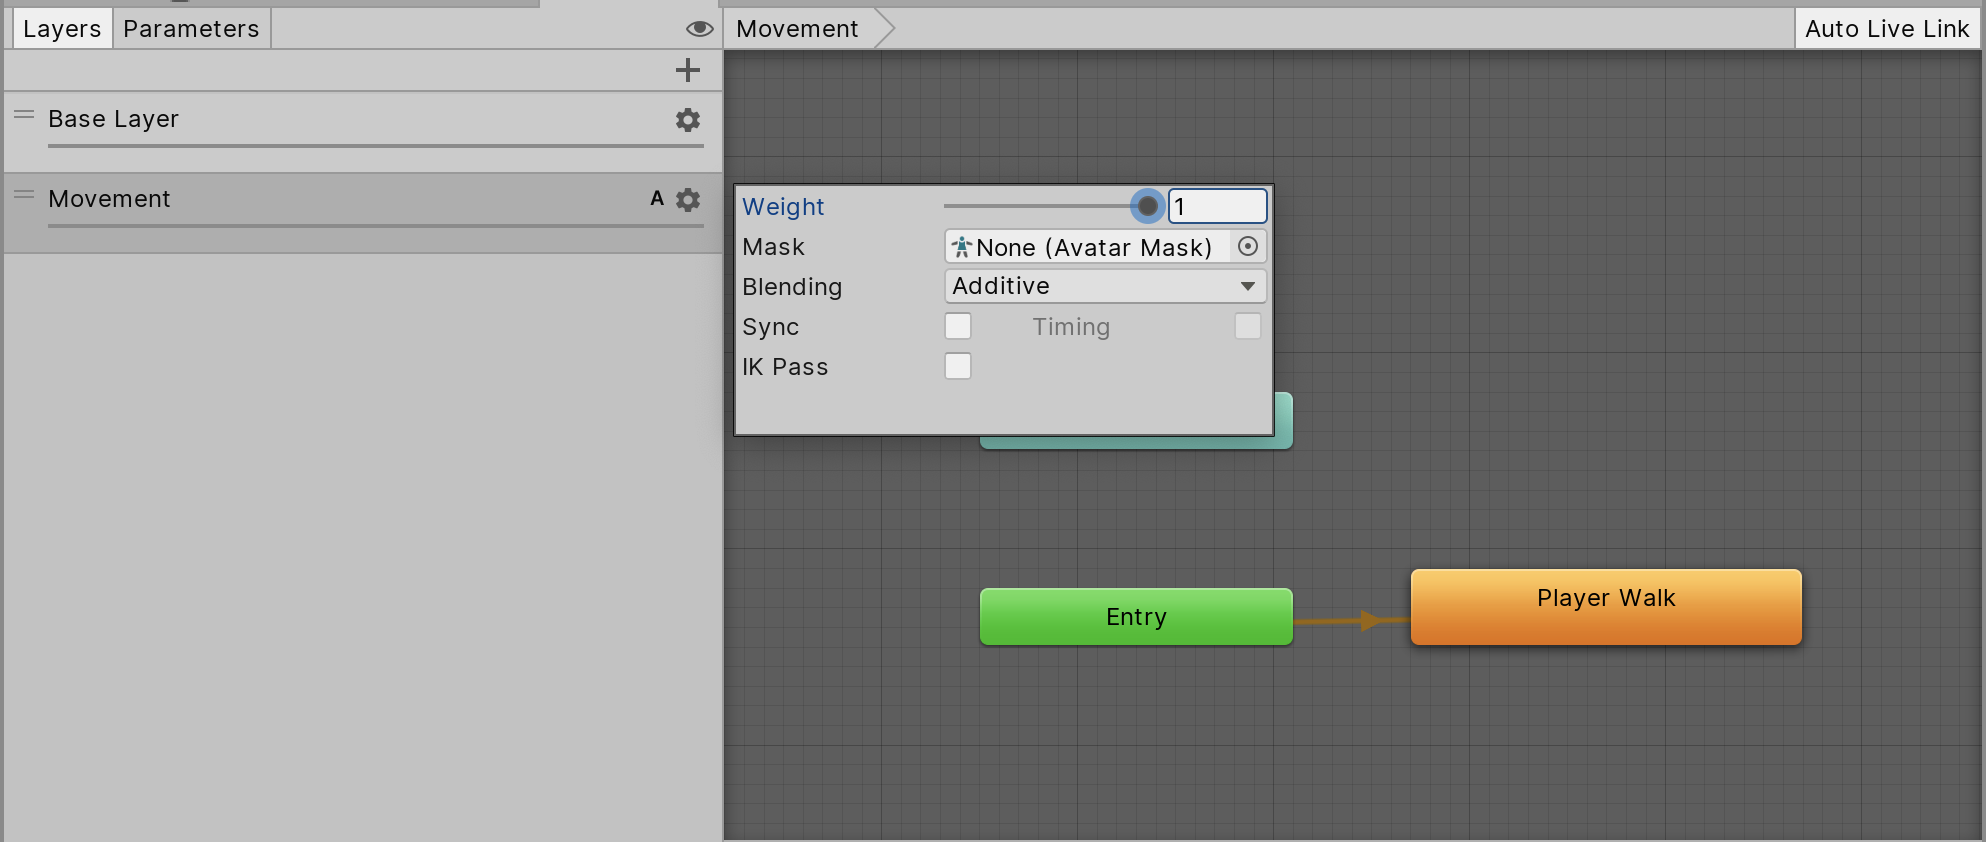Image resolution: width=1986 pixels, height=842 pixels.
Task: Open the Blending mode dropdown
Action: pos(1105,287)
